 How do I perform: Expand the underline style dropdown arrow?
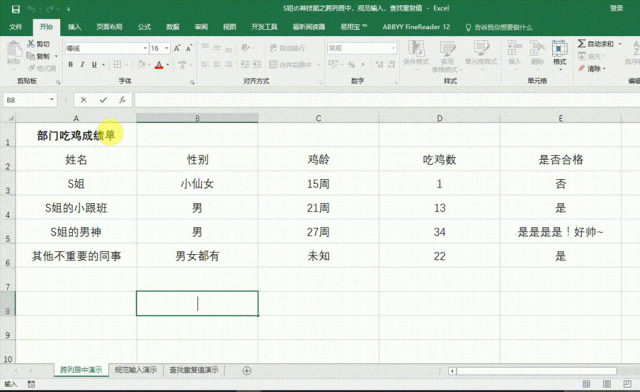[x=103, y=65]
